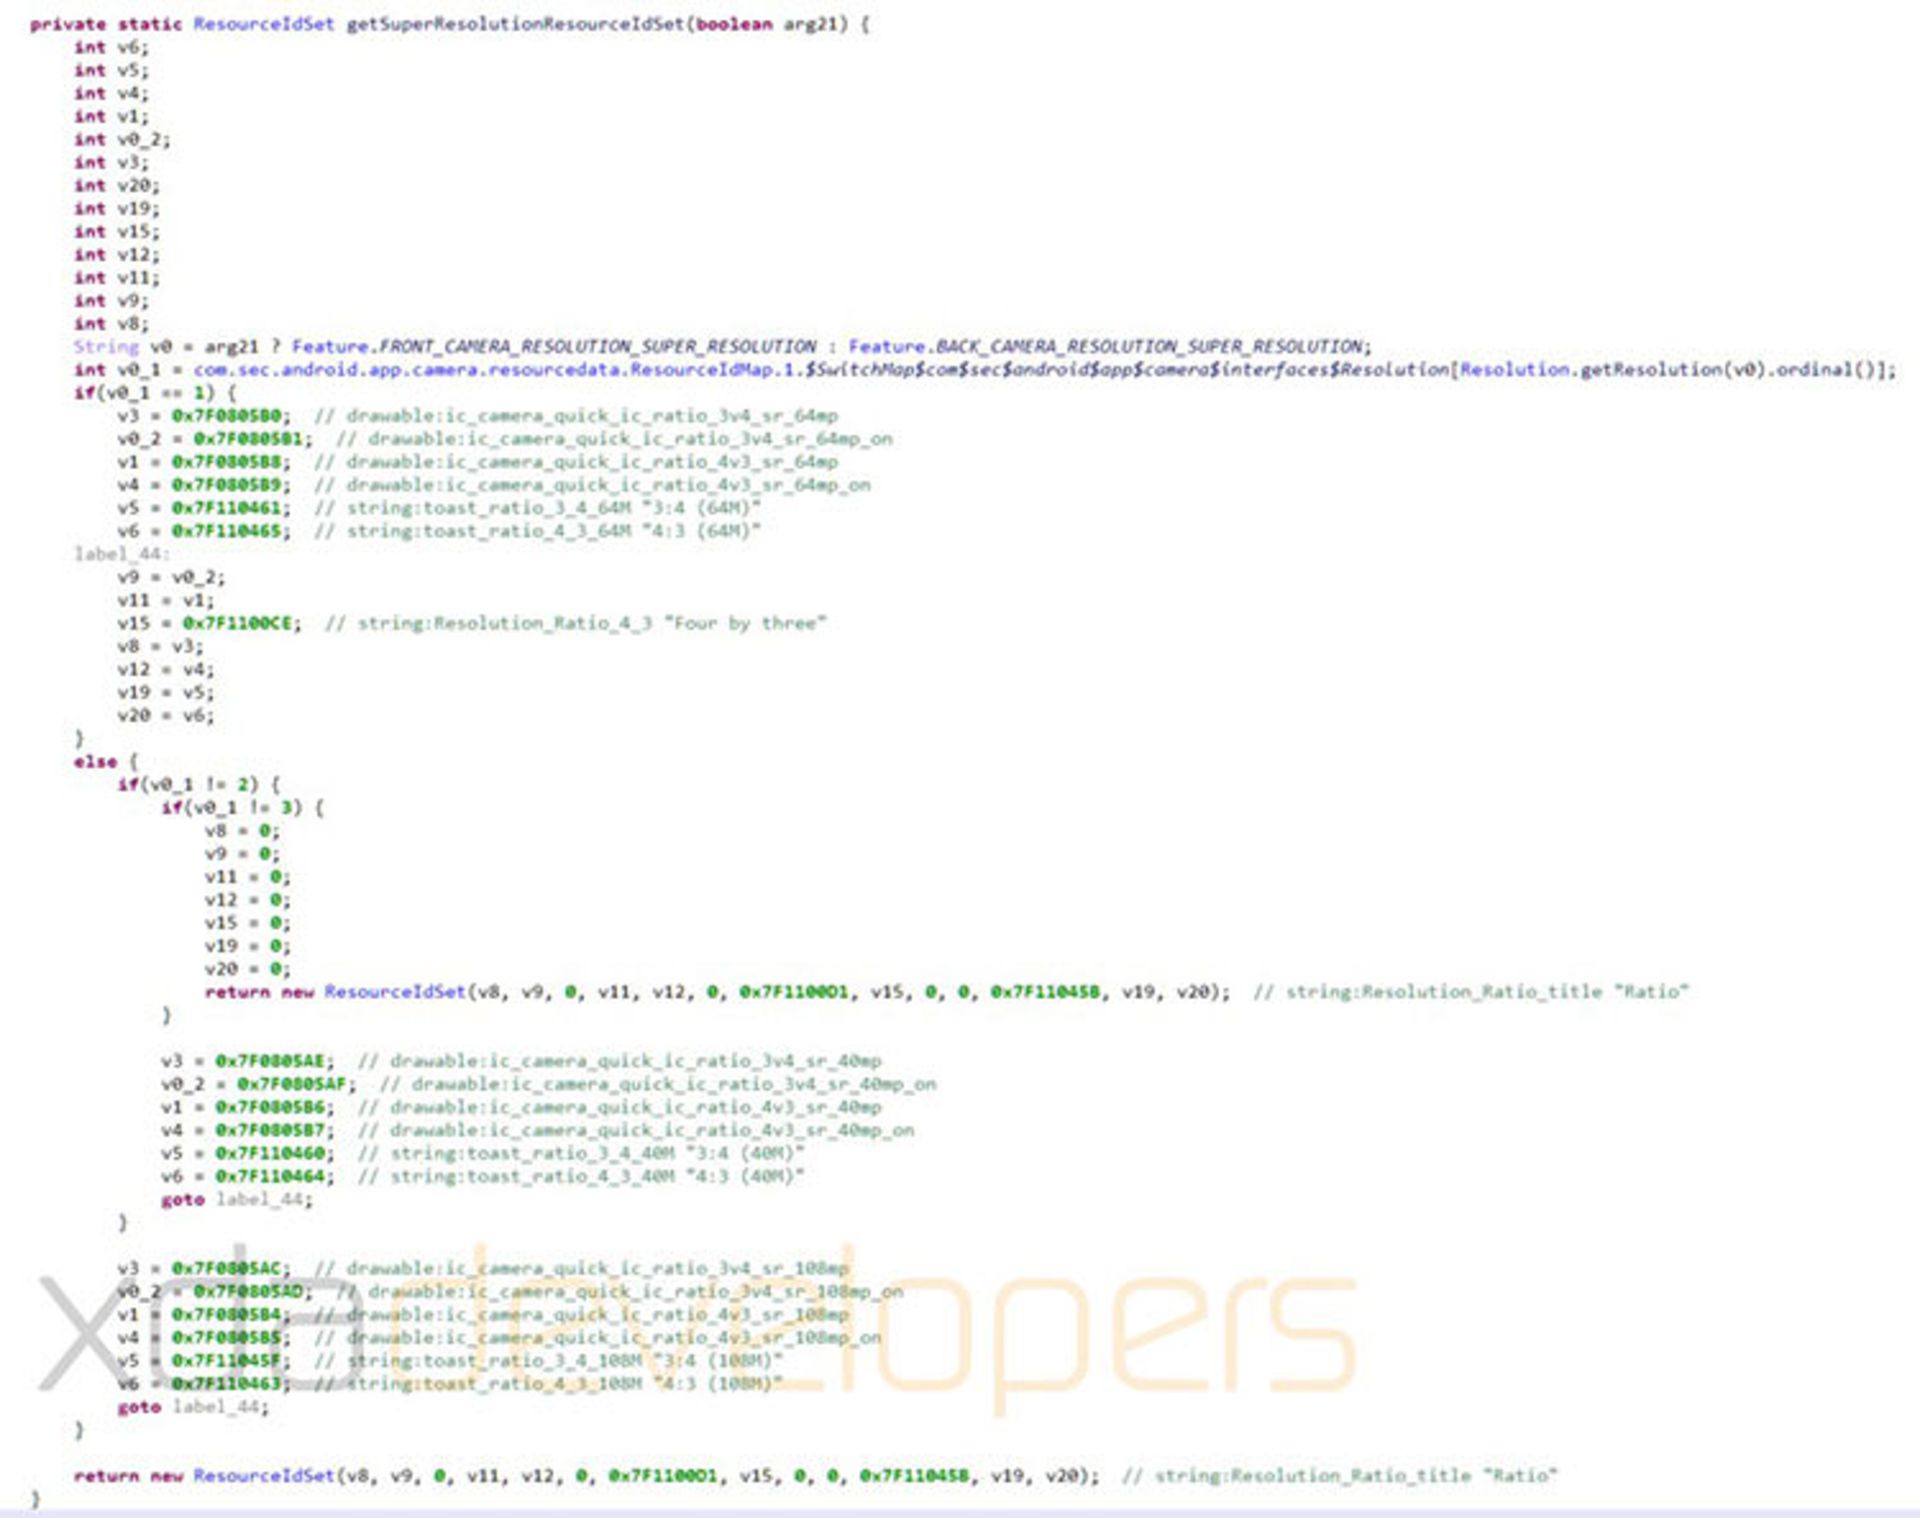
Task: Click the else keyword
Action: (95, 762)
